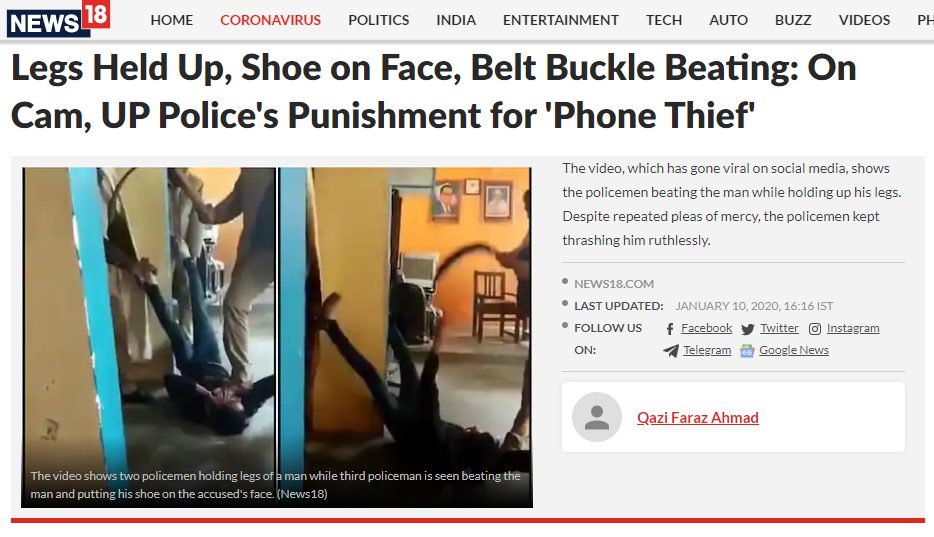Open the Home menu item

click(172, 20)
